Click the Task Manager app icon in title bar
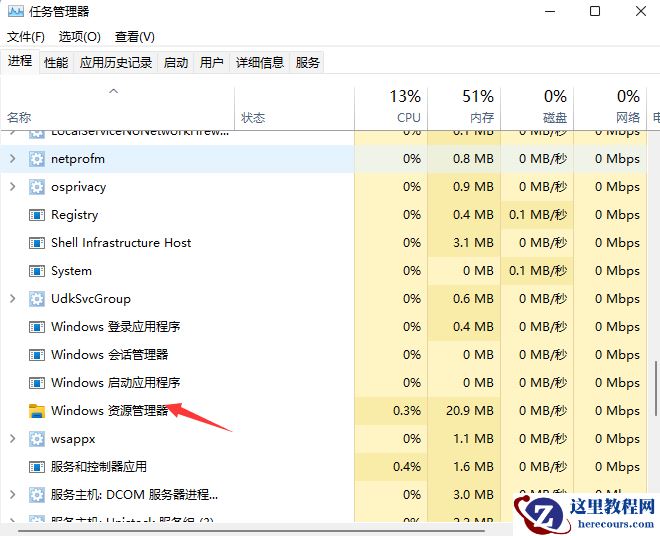This screenshot has height=536, width=660. point(16,11)
